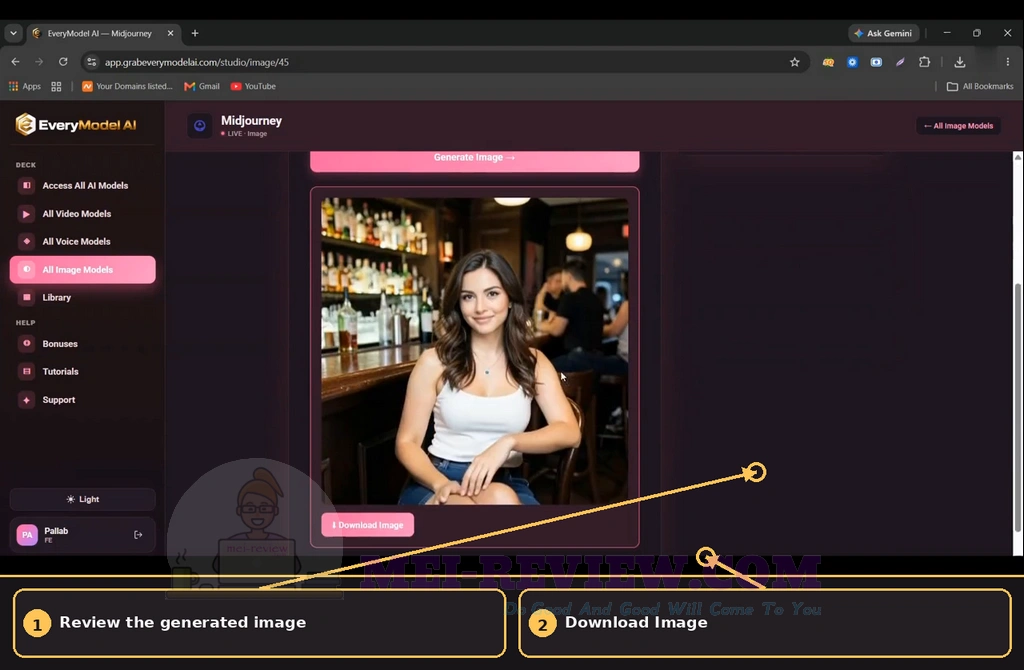
Task: Open Access All AI Models
Action: (x=82, y=185)
